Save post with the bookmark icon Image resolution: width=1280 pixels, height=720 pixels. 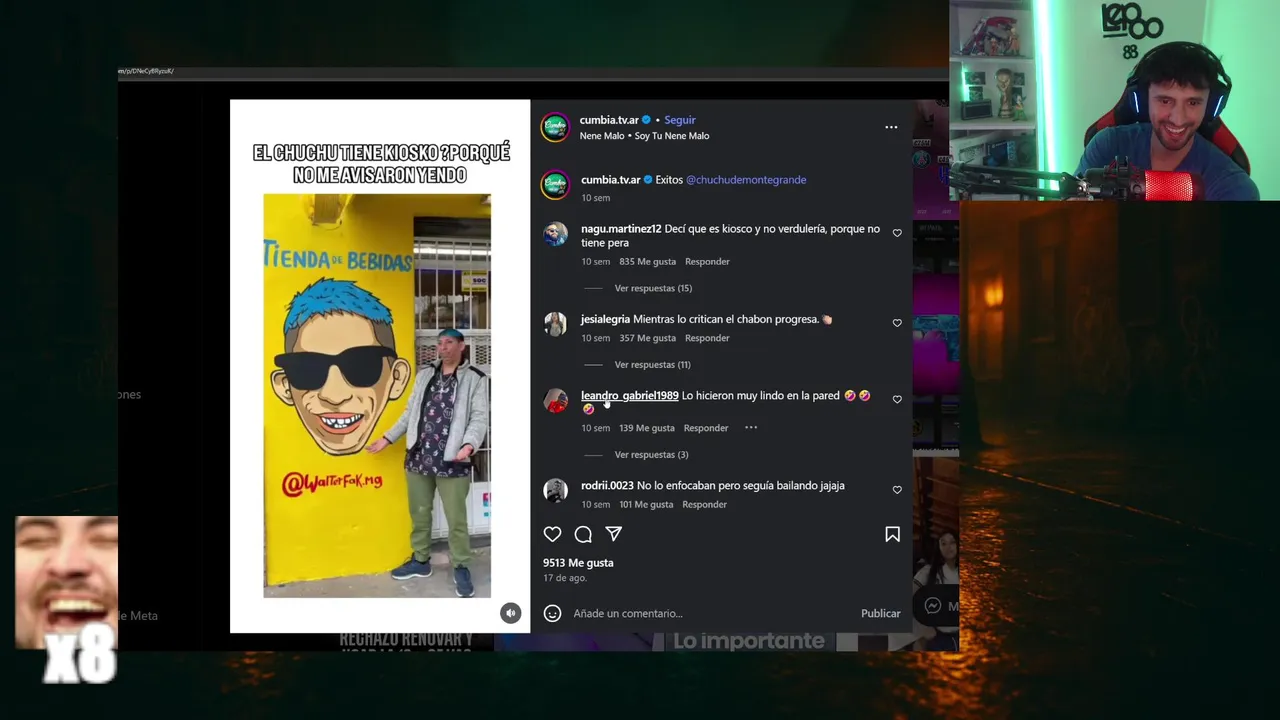892,534
